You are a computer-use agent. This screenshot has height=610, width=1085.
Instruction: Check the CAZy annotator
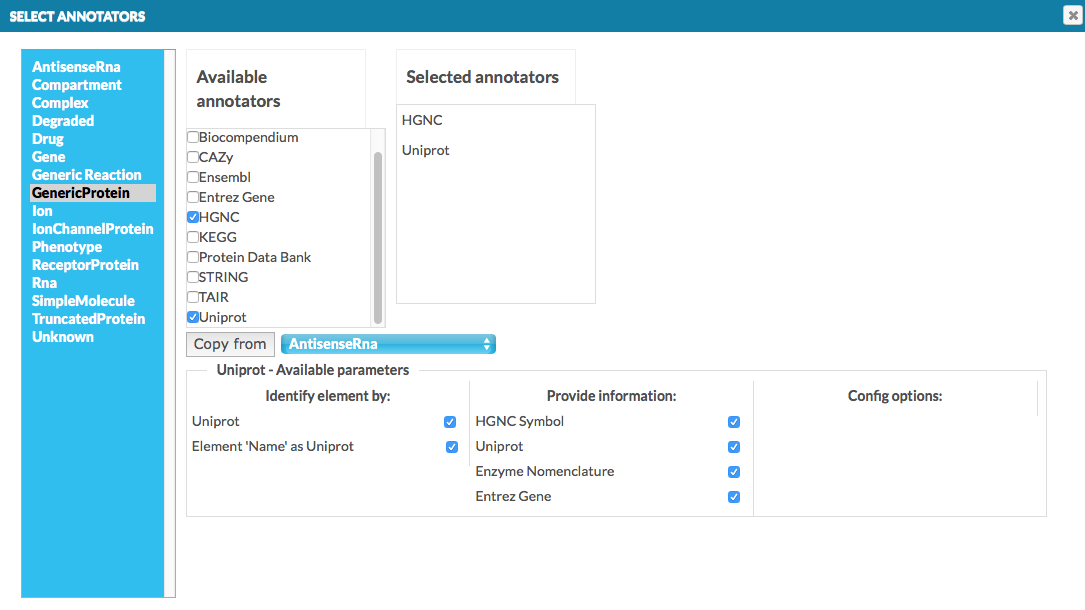(192, 157)
